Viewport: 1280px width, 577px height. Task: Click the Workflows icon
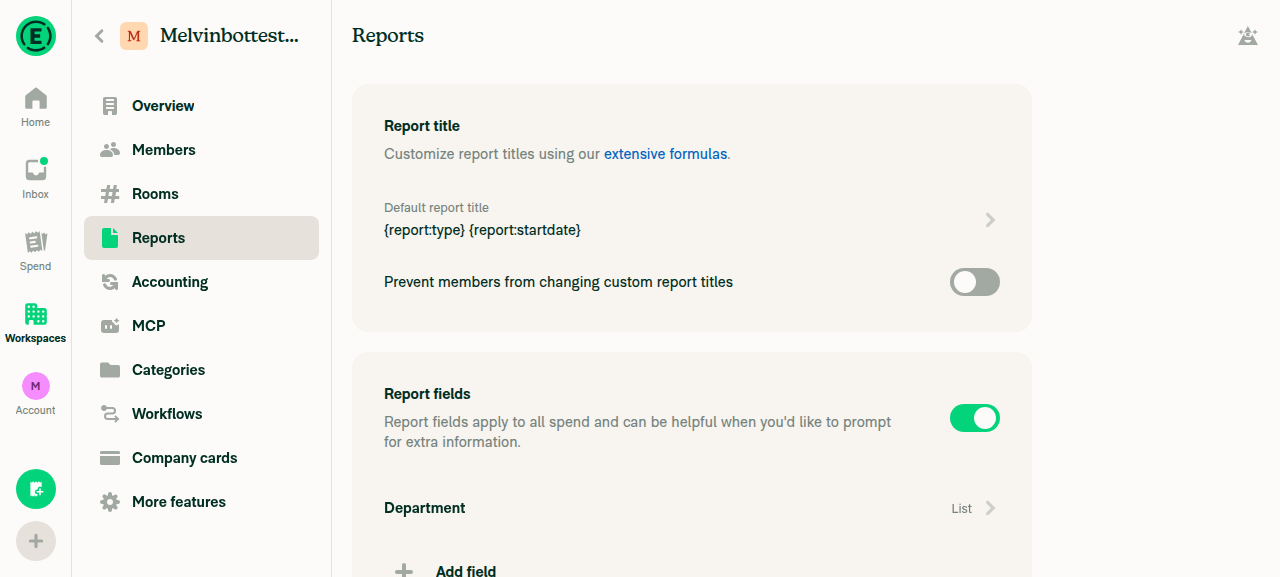pyautogui.click(x=110, y=414)
